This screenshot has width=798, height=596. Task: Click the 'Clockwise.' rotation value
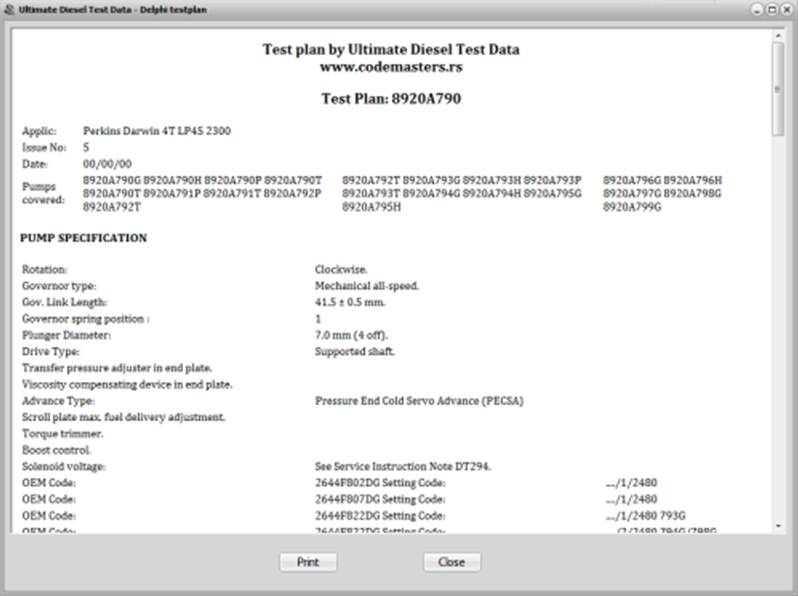[x=341, y=269]
